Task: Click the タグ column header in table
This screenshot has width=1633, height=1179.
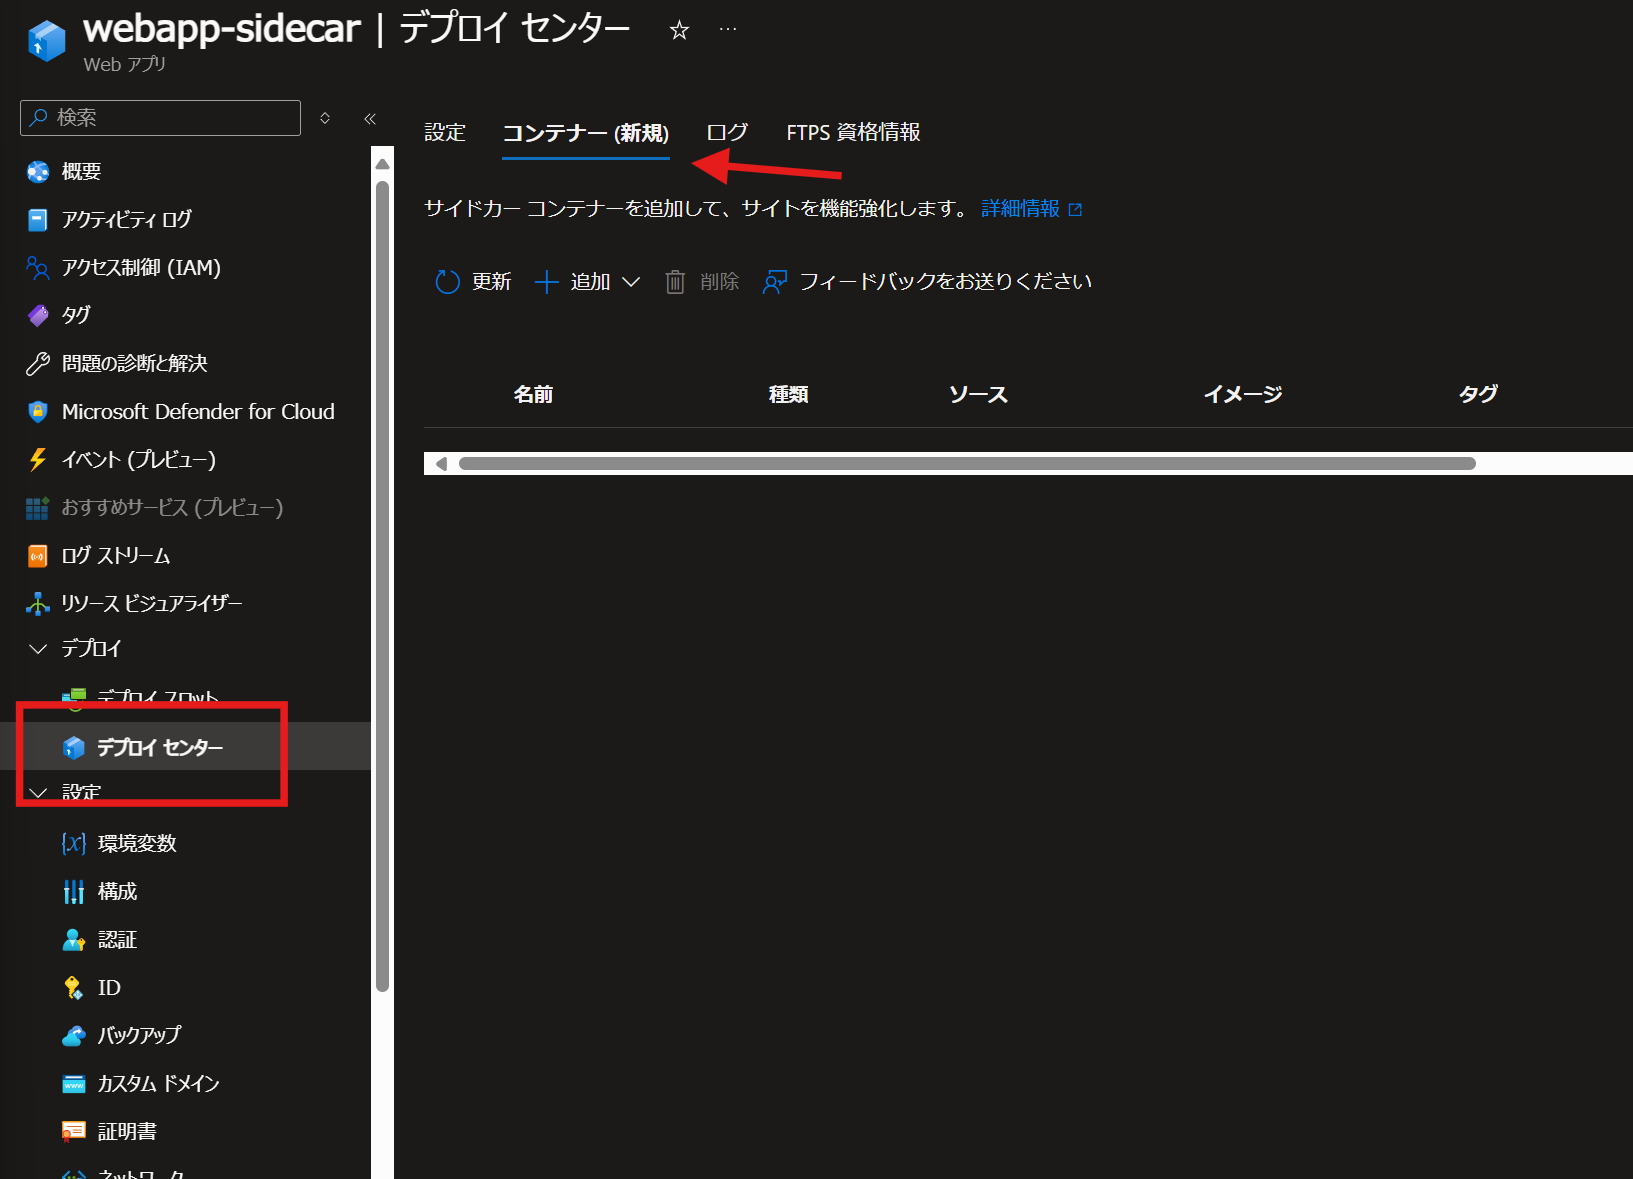Action: point(1477,395)
